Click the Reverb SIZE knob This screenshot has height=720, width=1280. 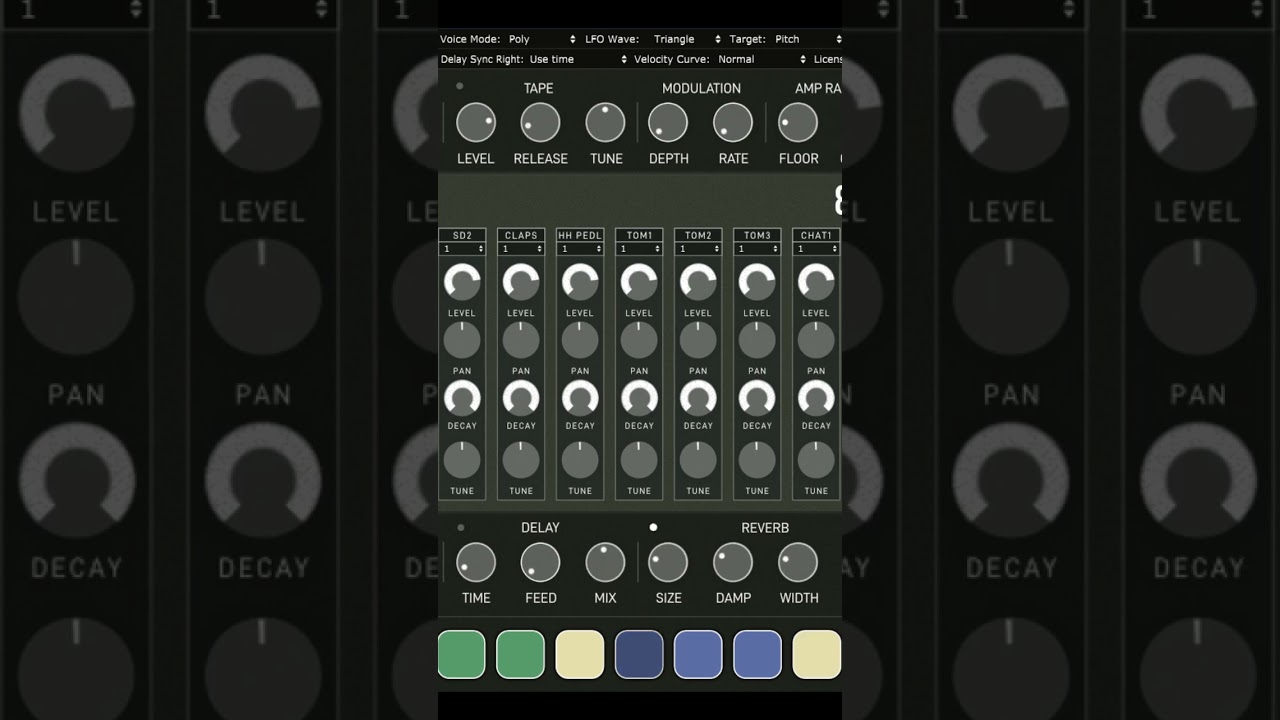(668, 563)
